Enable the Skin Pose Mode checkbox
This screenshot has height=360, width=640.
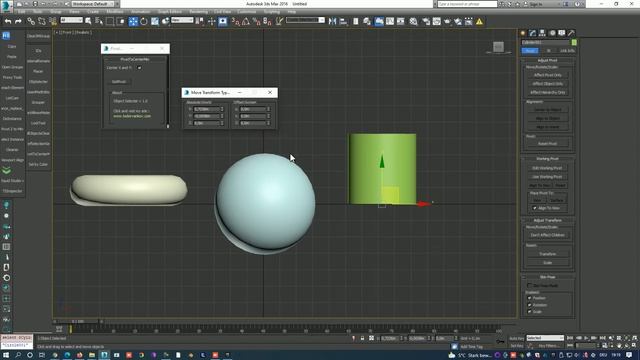[x=529, y=286]
